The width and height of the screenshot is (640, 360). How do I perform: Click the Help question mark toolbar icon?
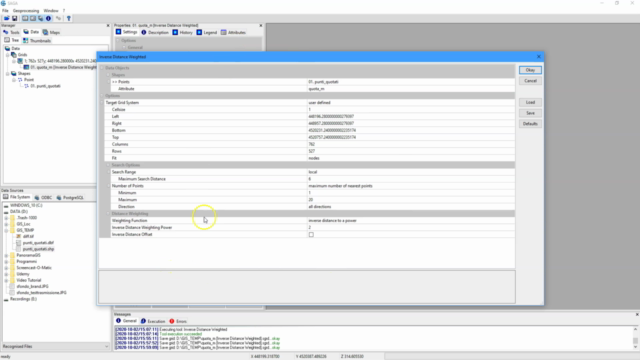pos(69,18)
